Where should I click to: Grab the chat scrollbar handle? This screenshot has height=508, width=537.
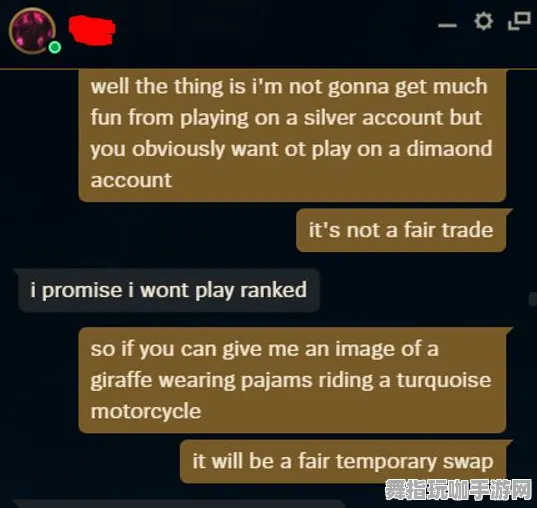pos(533,299)
